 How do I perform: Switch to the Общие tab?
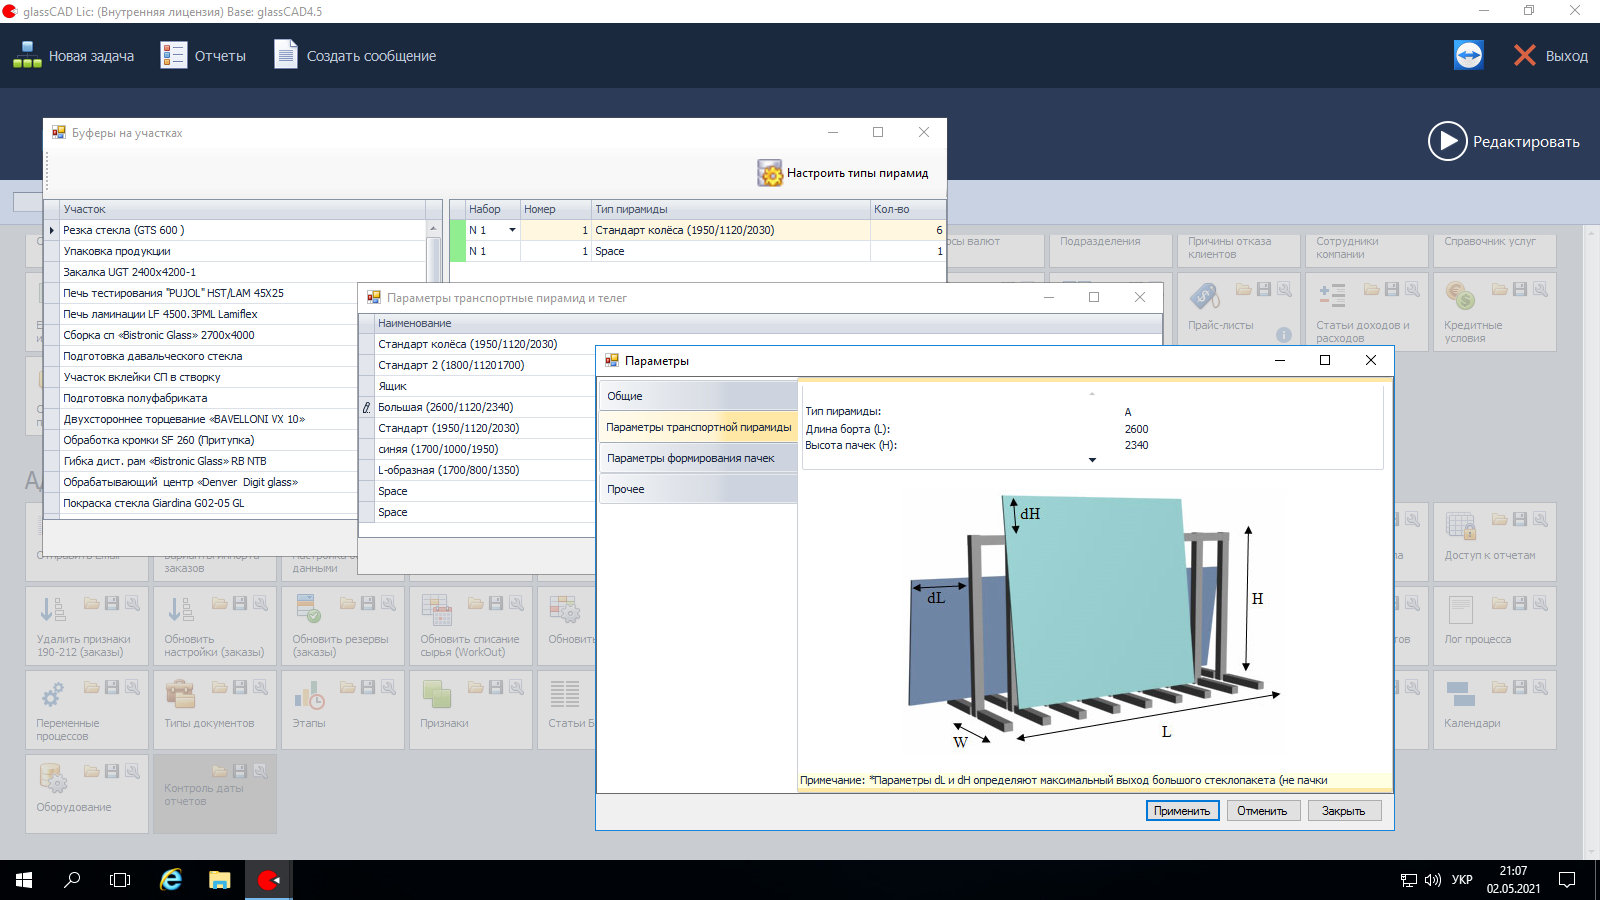point(697,396)
